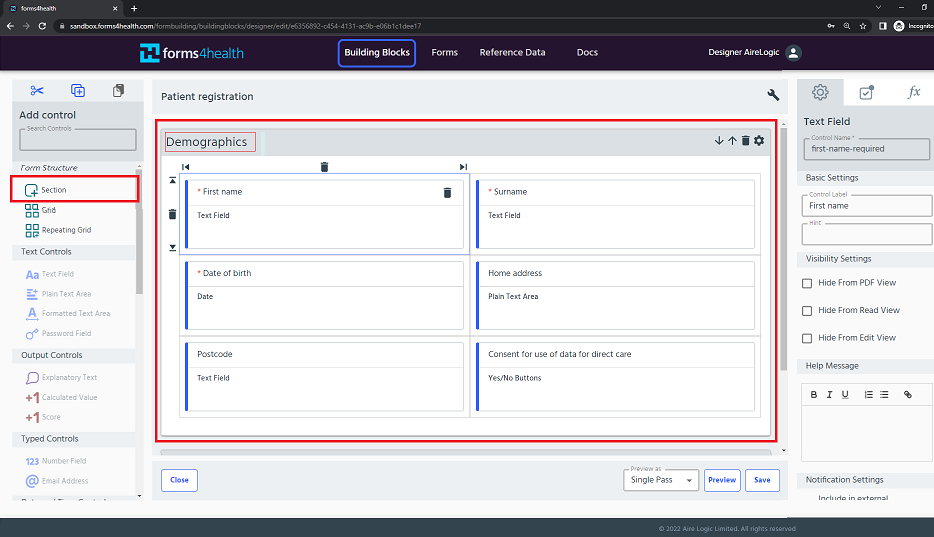
Task: Open validation checkmark tab in properties panel
Action: 867,92
